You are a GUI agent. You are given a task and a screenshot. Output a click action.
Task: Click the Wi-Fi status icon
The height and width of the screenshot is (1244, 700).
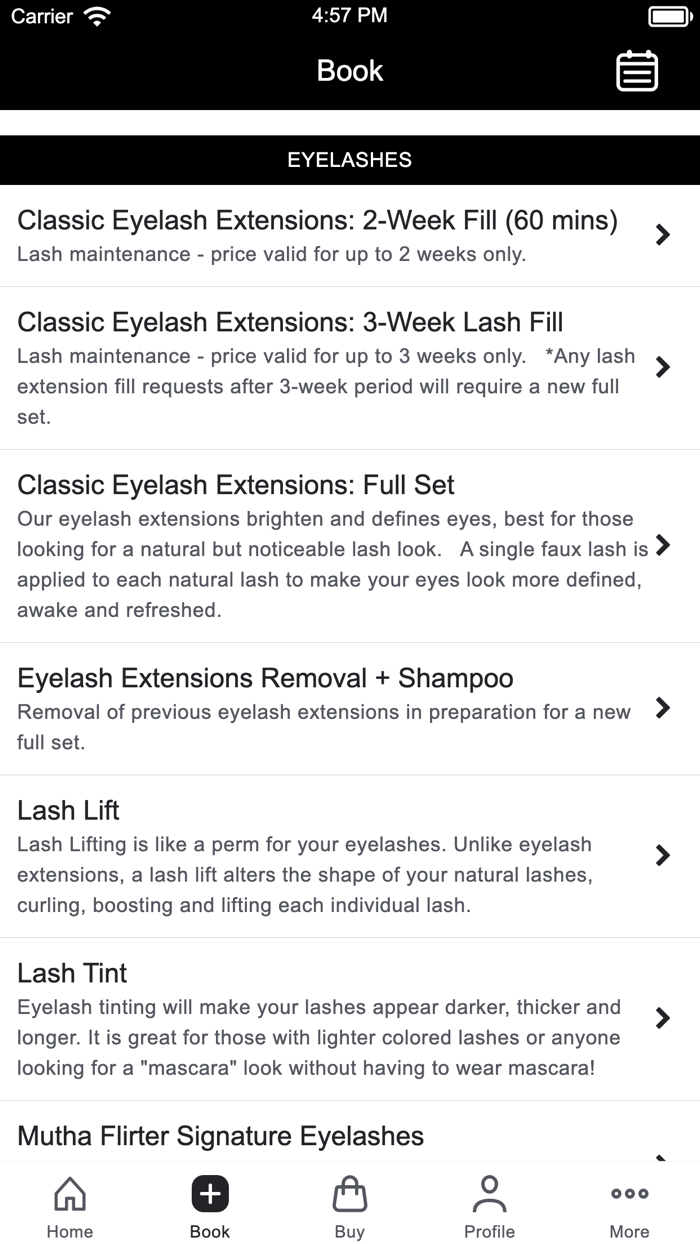coord(98,16)
